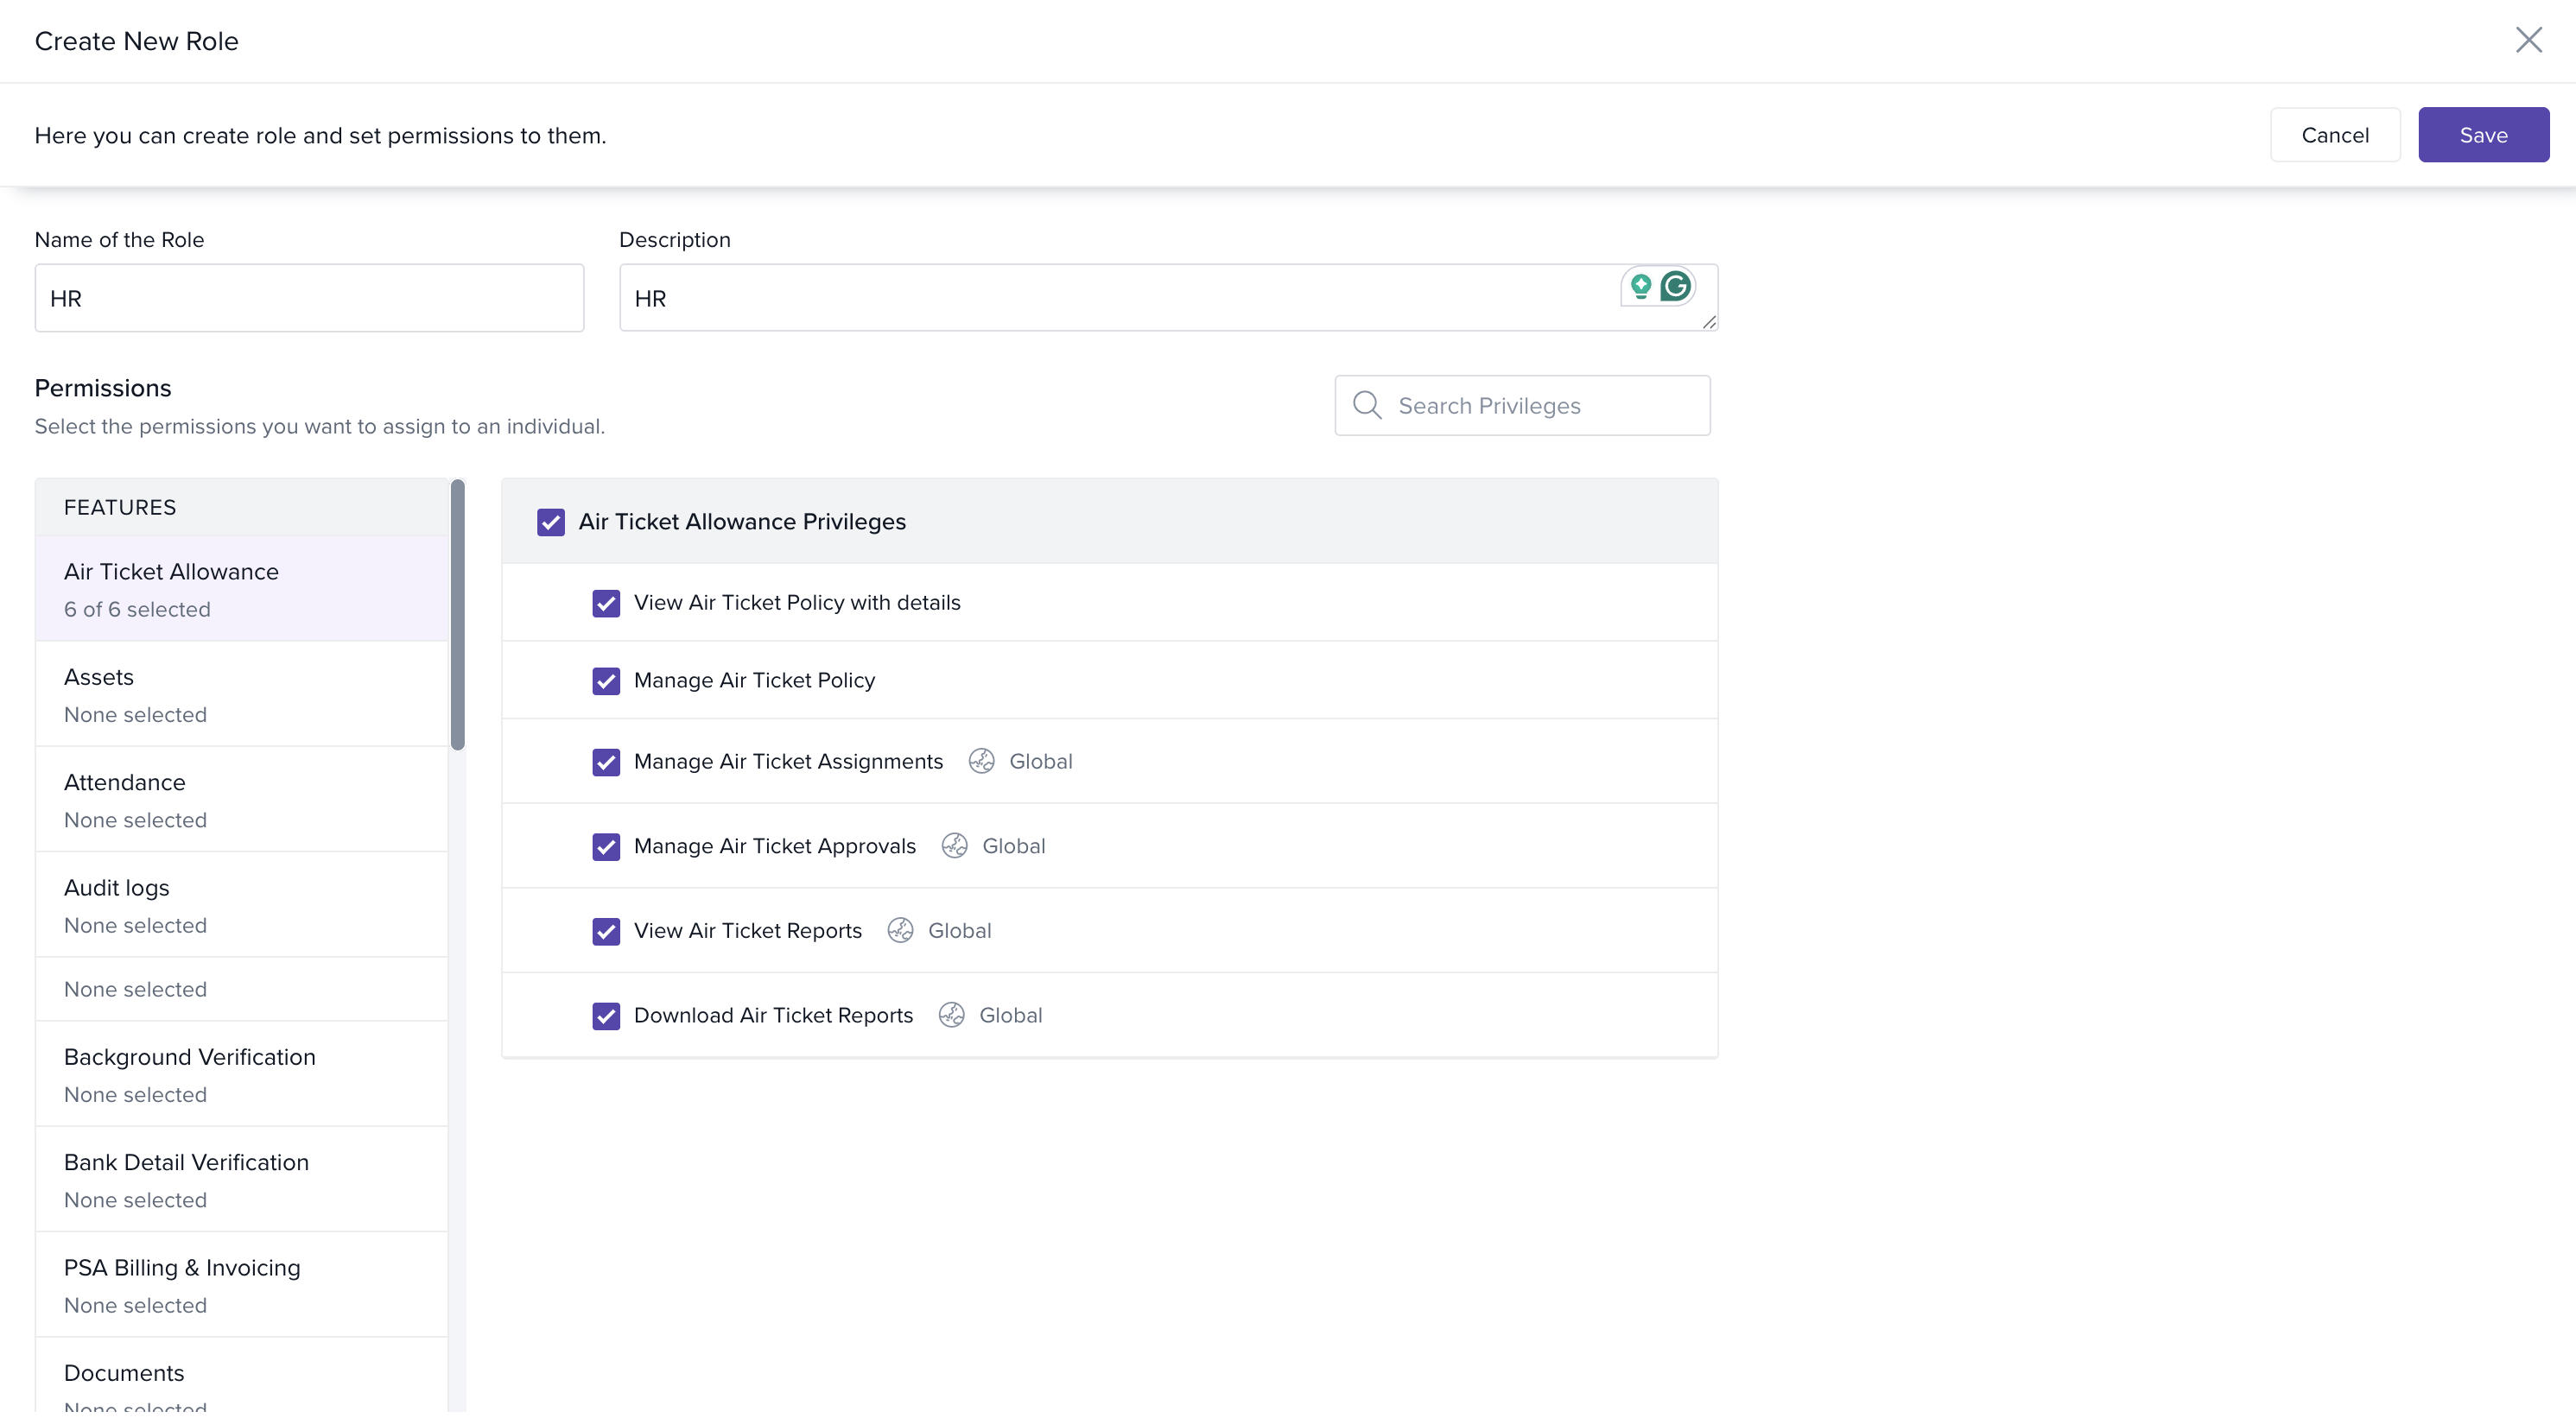The image size is (2576, 1418).
Task: Toggle Manage Air Ticket Policy checkbox
Action: (x=606, y=681)
